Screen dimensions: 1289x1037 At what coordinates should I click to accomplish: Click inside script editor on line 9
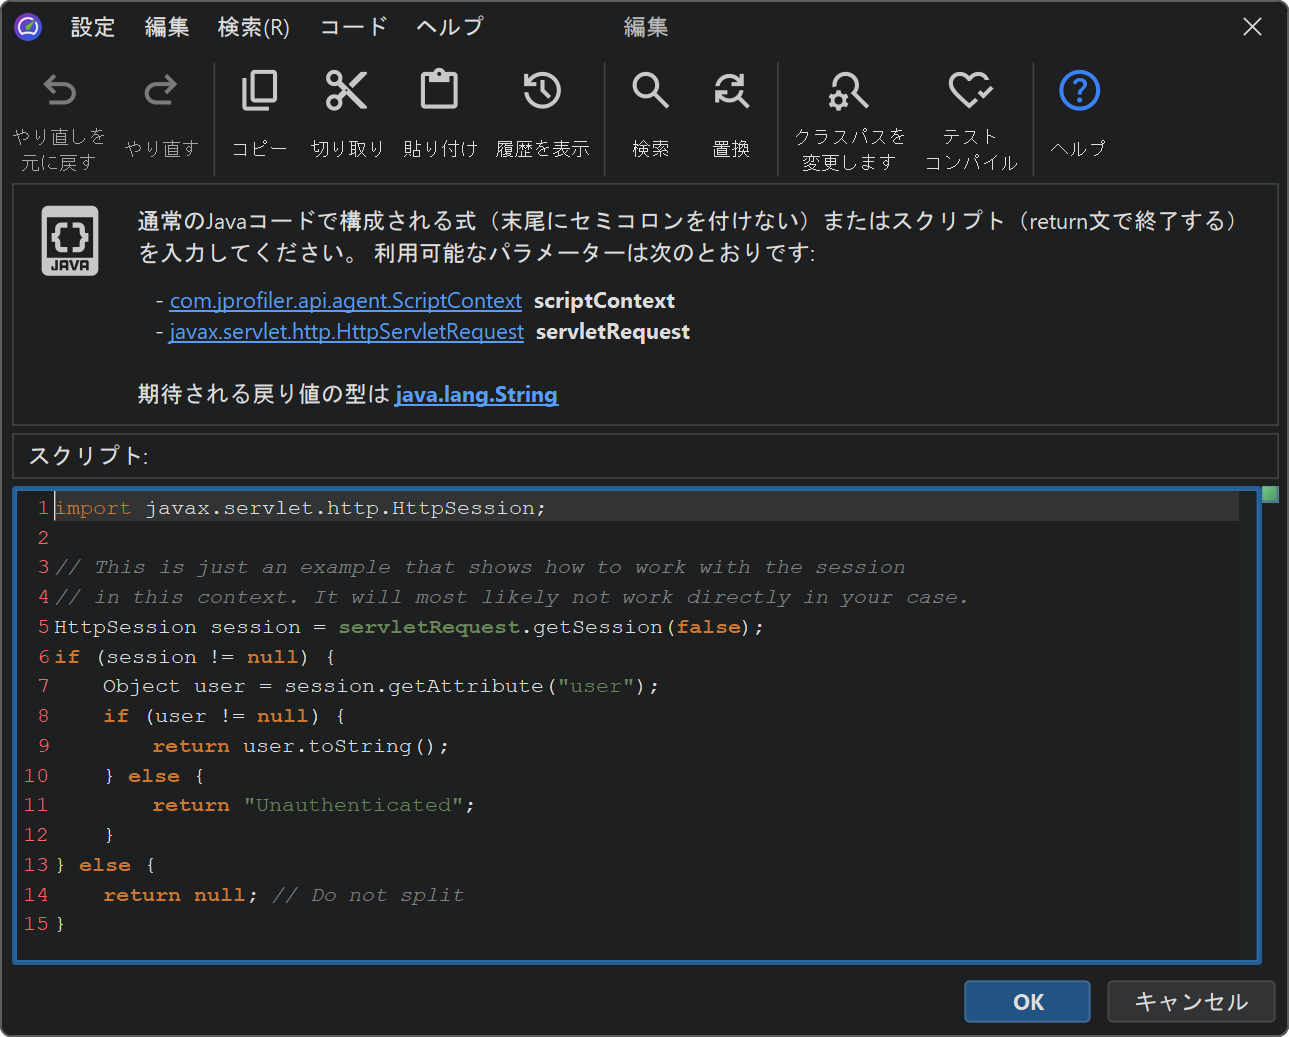click(300, 746)
